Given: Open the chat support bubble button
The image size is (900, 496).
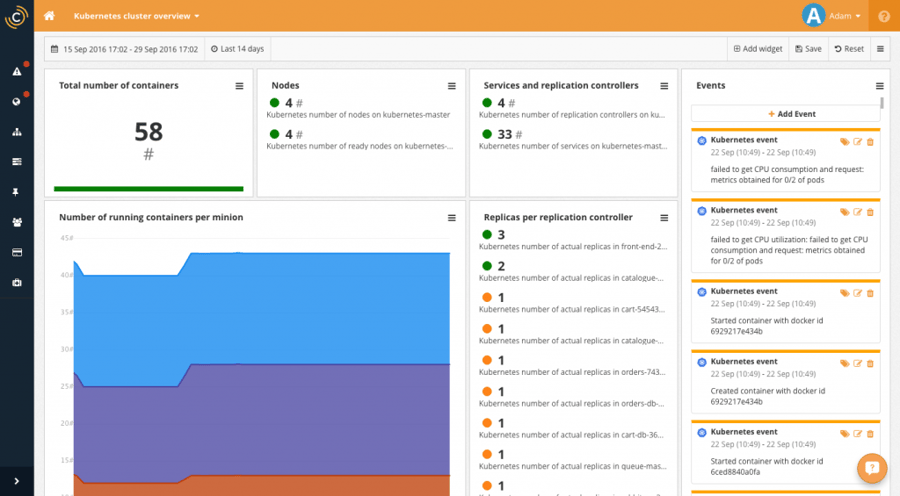Looking at the screenshot, I should click(x=872, y=468).
